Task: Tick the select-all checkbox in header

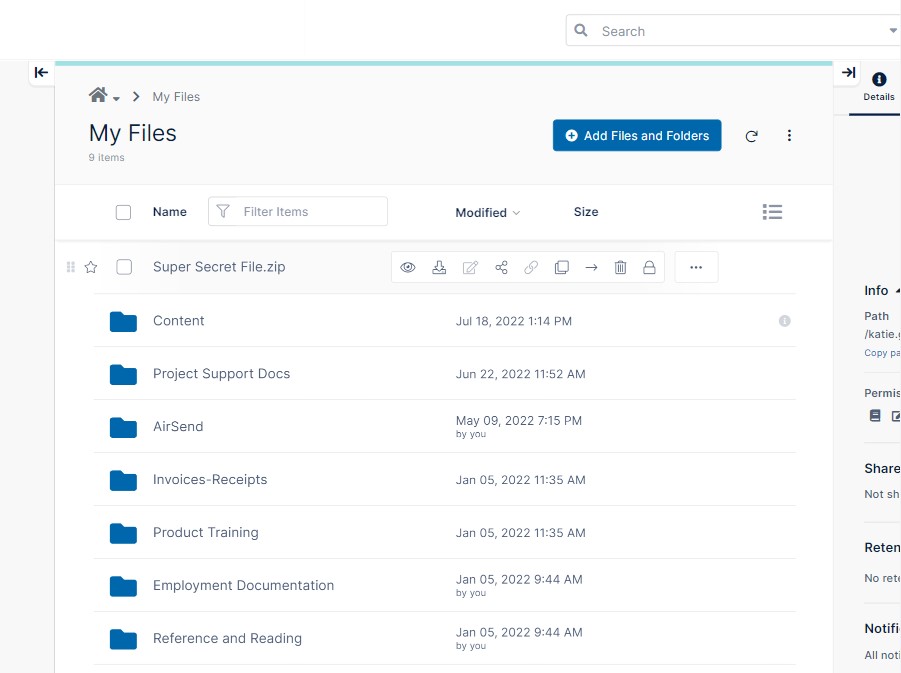Action: tap(124, 213)
